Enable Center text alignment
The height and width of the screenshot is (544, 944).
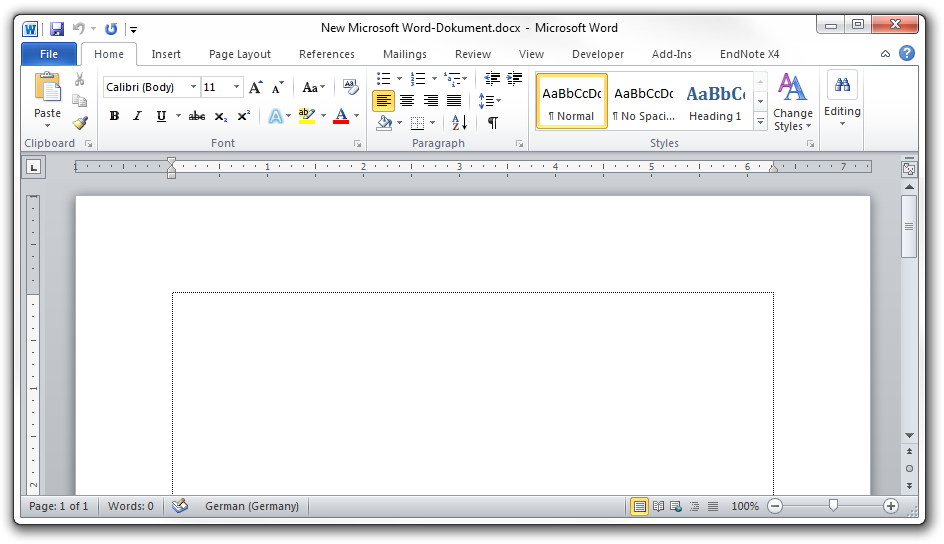407,100
